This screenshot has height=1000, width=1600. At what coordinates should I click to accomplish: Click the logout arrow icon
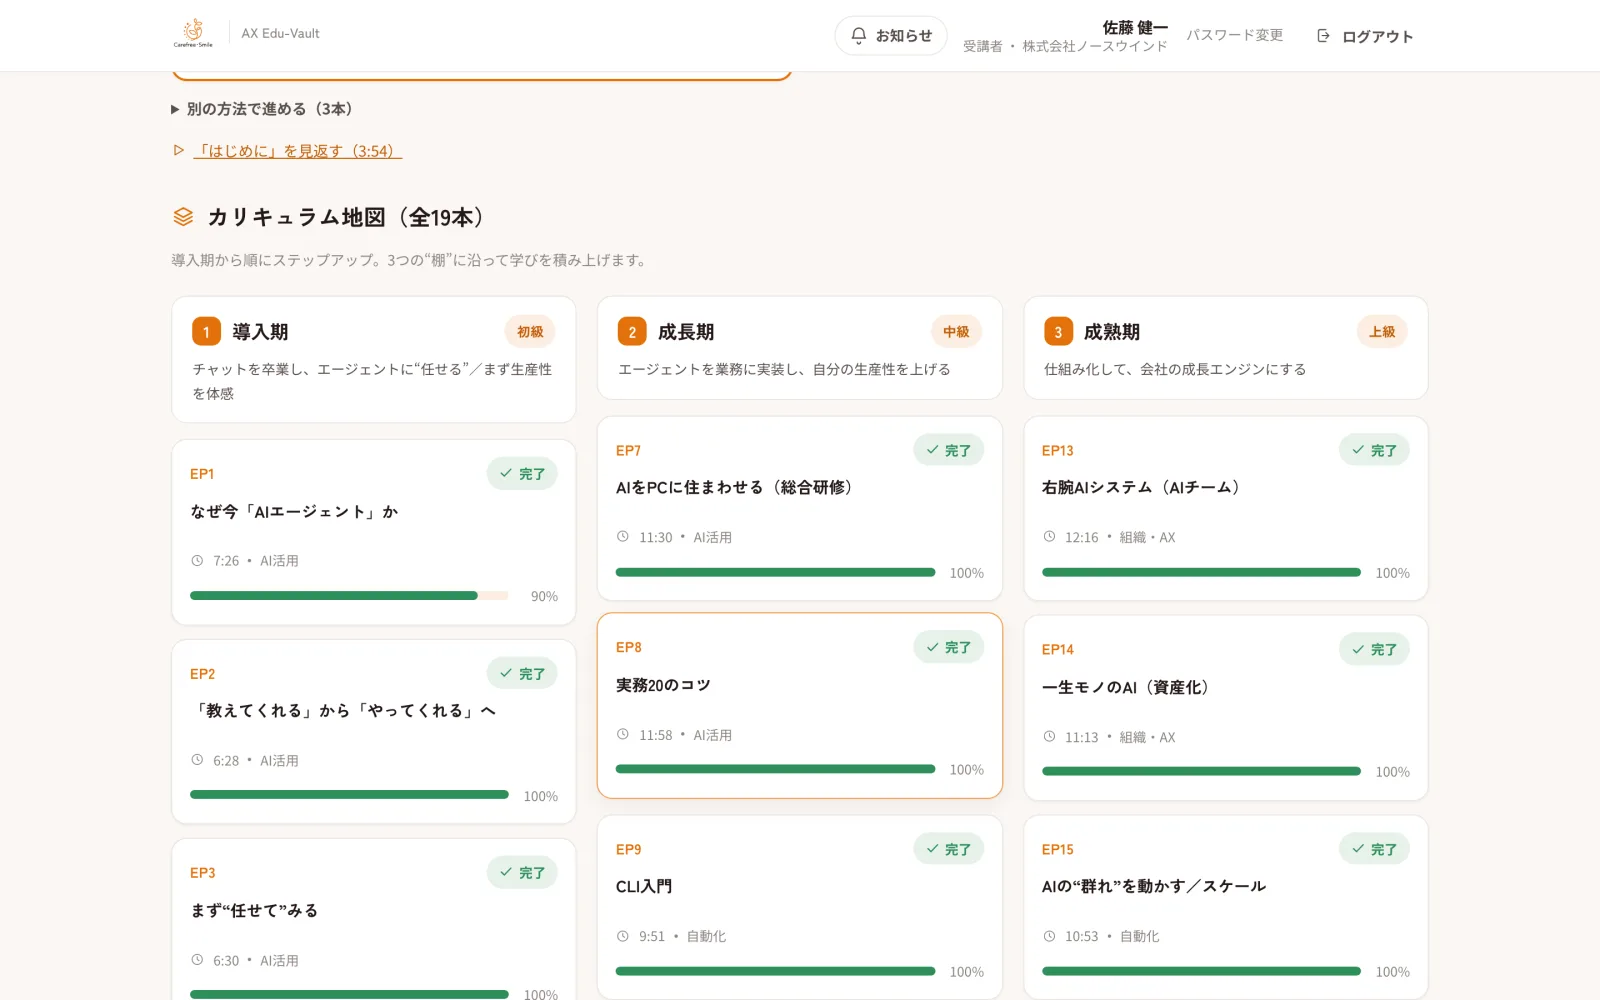point(1323,36)
